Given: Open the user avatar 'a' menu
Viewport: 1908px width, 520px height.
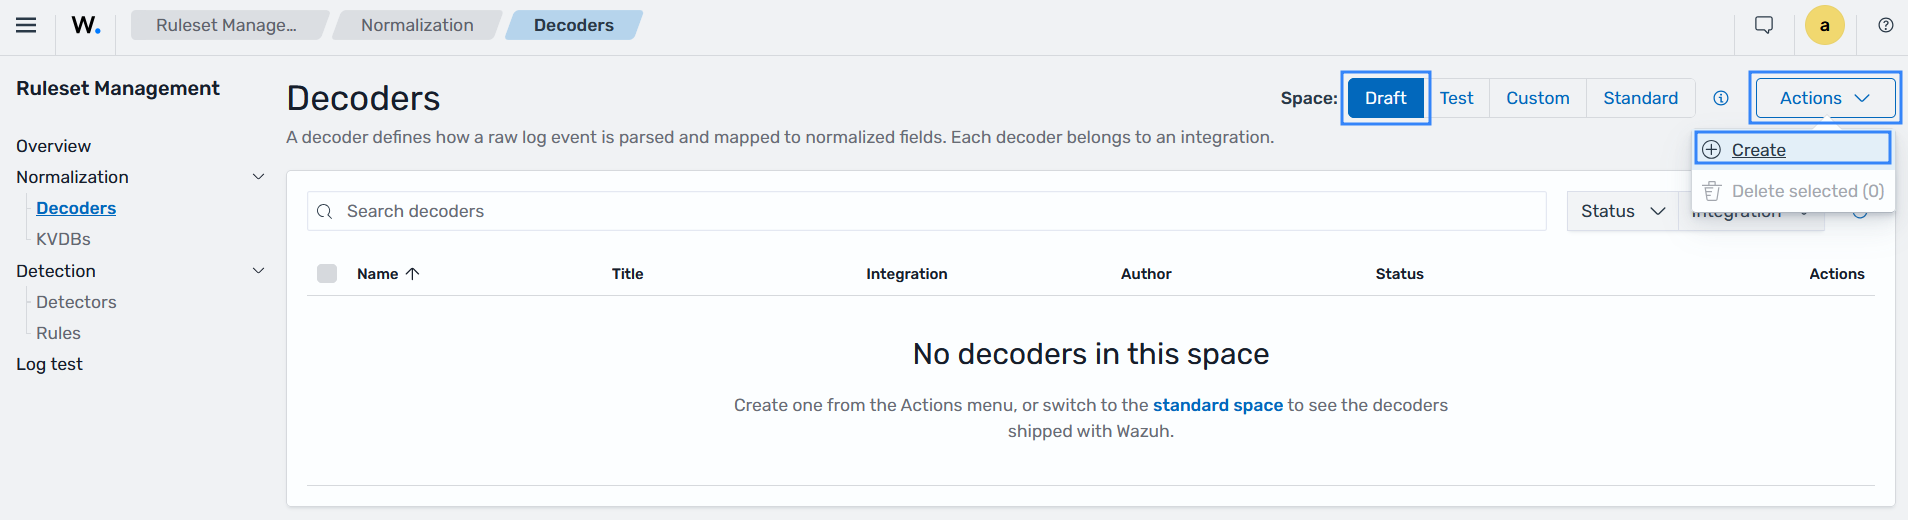Looking at the screenshot, I should pyautogui.click(x=1825, y=25).
